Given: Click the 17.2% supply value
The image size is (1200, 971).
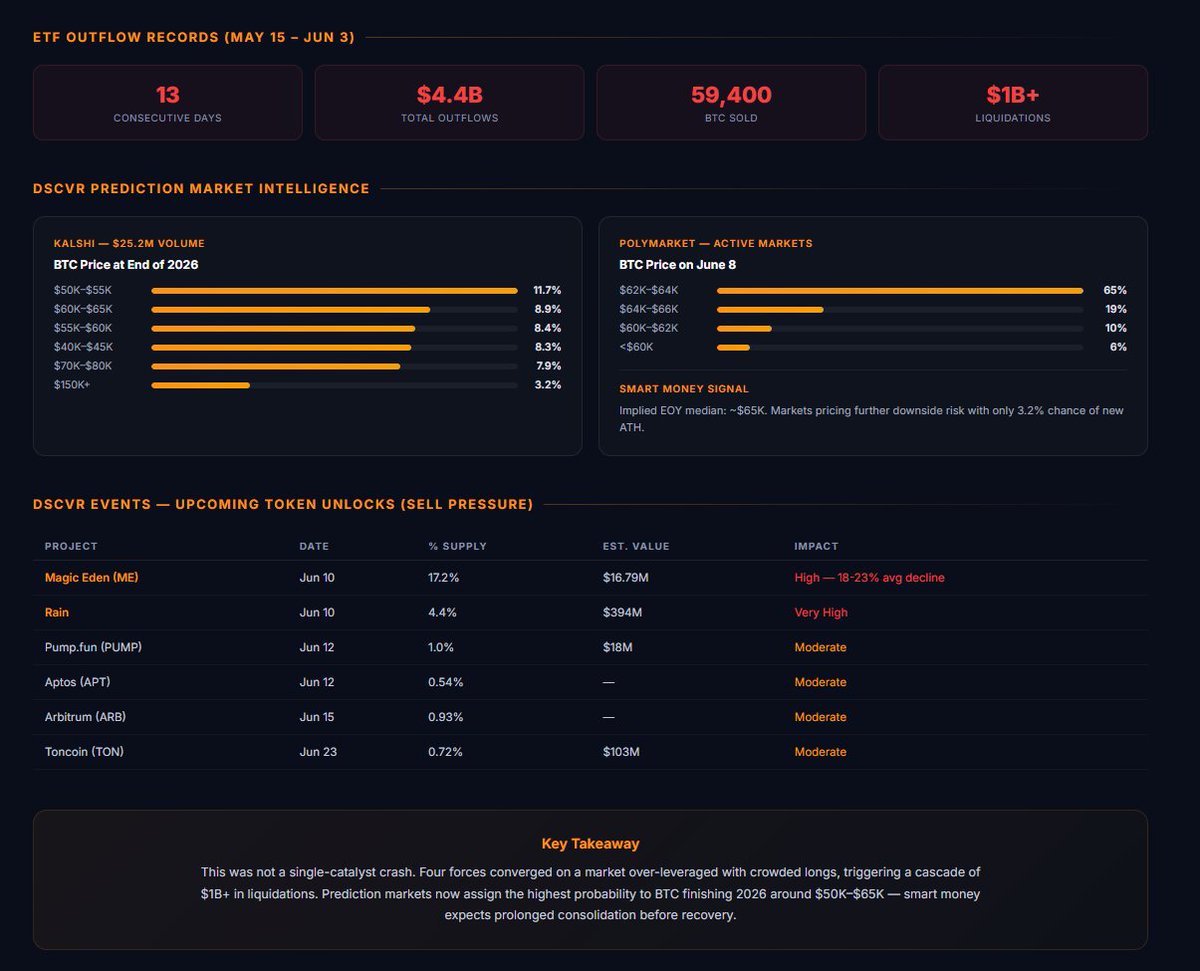Looking at the screenshot, I should click(x=444, y=578).
